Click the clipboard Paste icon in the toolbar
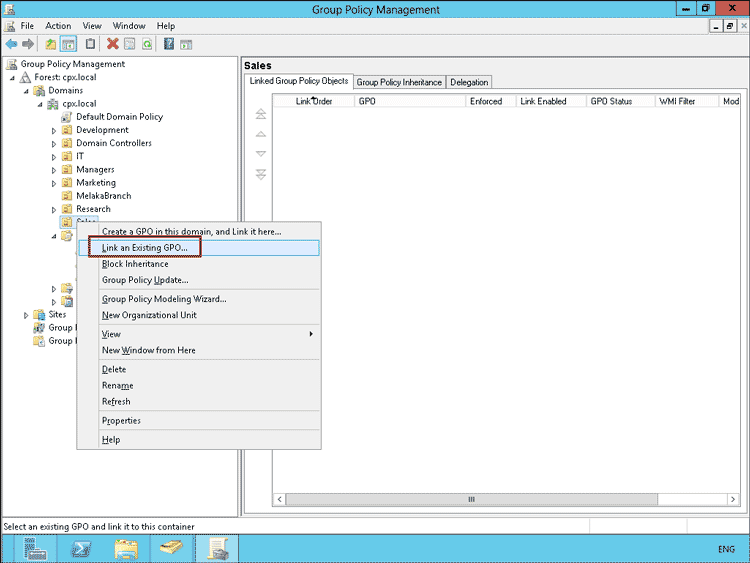The width and height of the screenshot is (750, 563). pyautogui.click(x=90, y=44)
